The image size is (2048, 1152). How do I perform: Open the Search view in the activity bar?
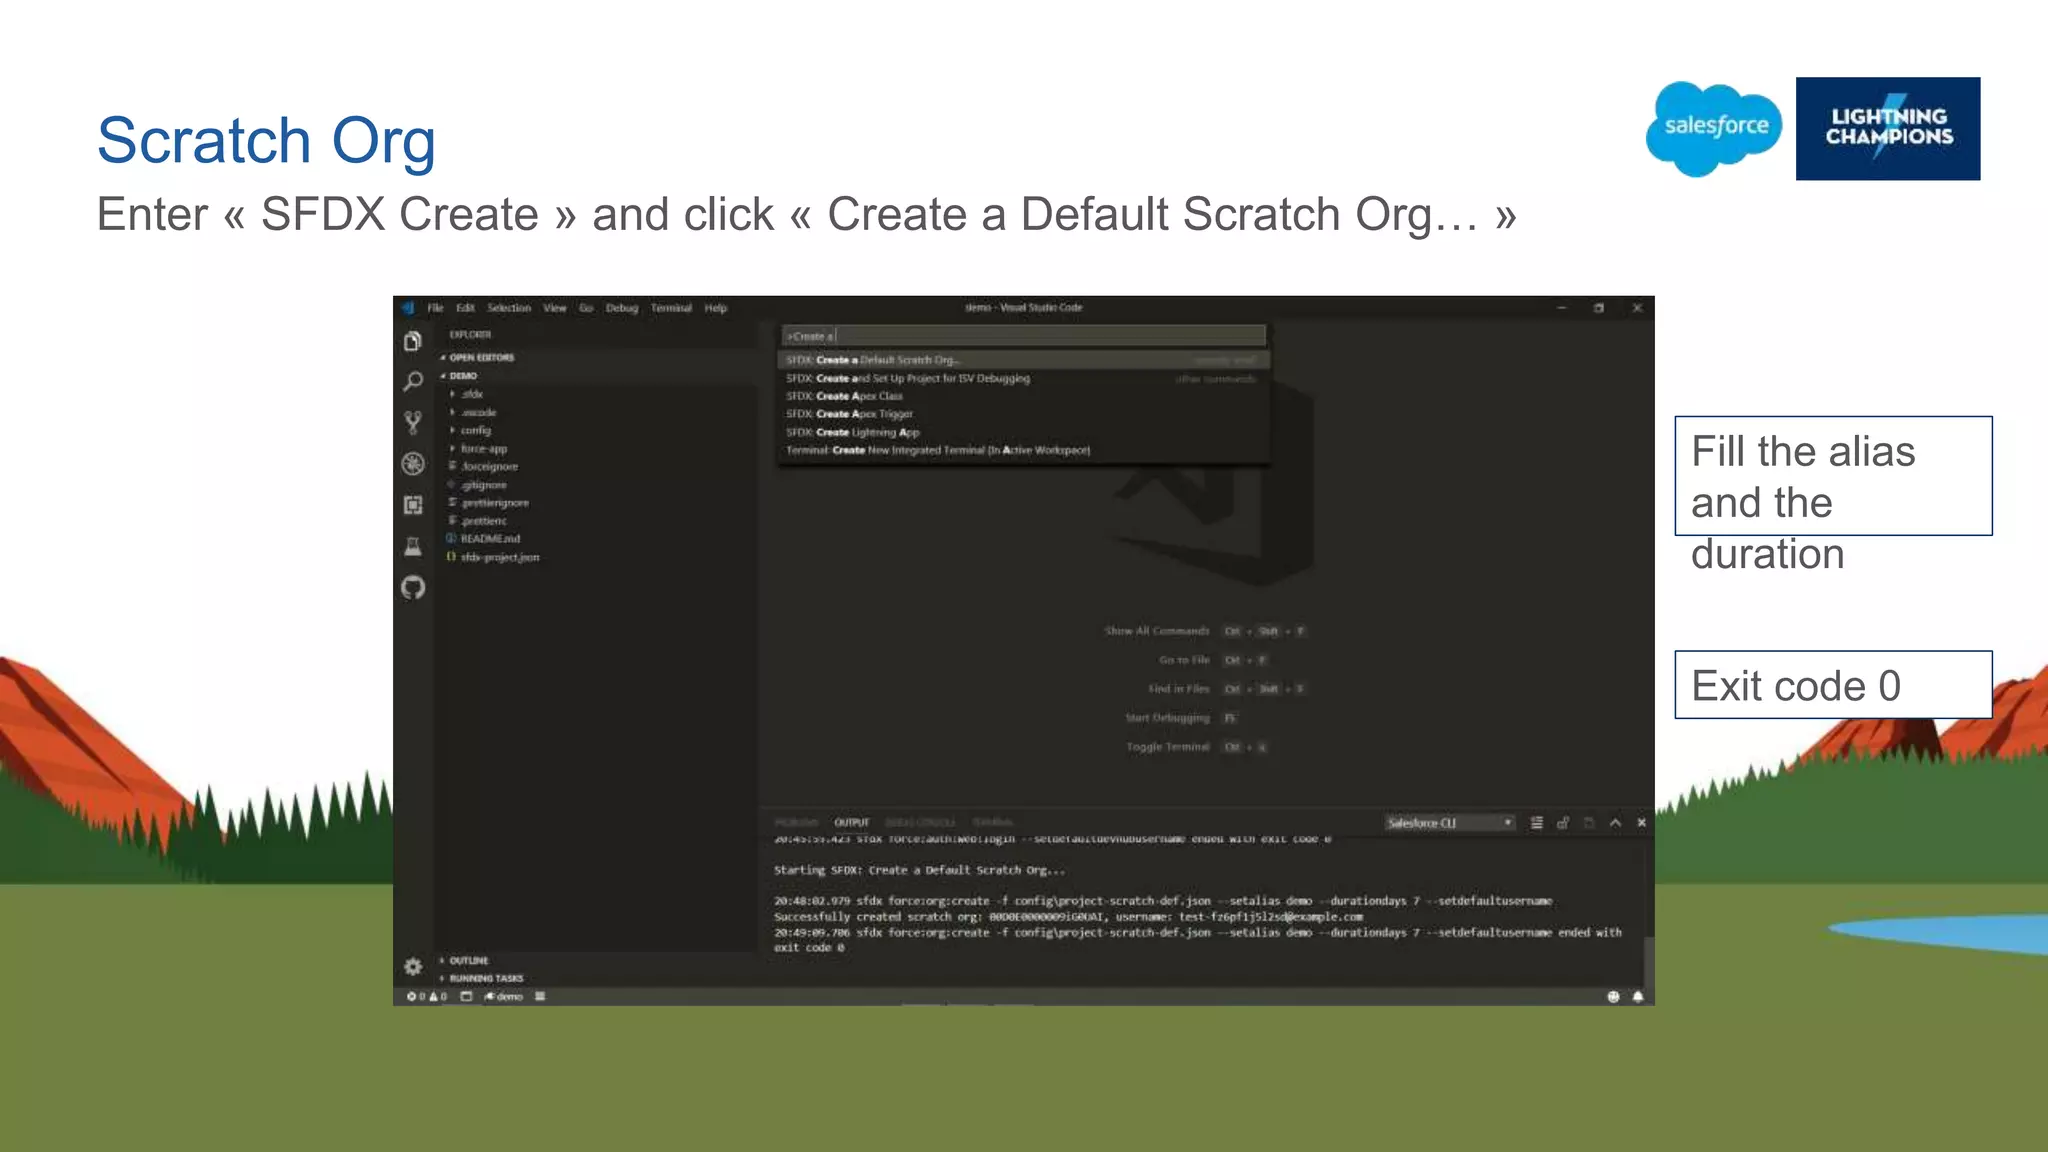click(413, 381)
